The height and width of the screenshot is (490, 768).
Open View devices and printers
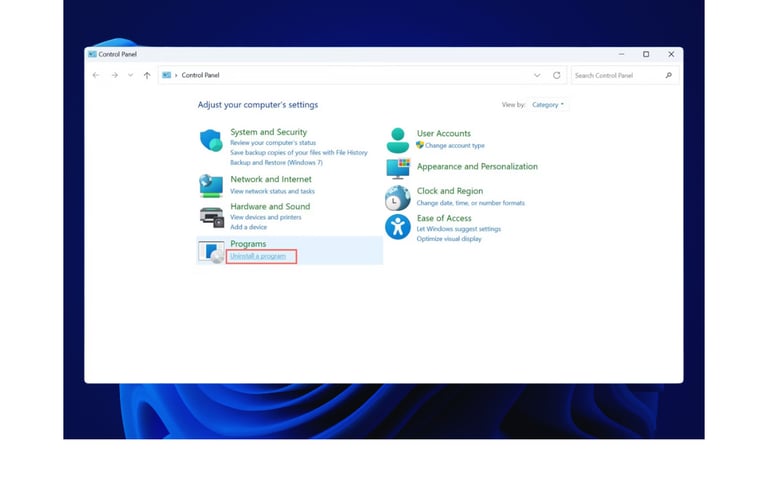265,217
